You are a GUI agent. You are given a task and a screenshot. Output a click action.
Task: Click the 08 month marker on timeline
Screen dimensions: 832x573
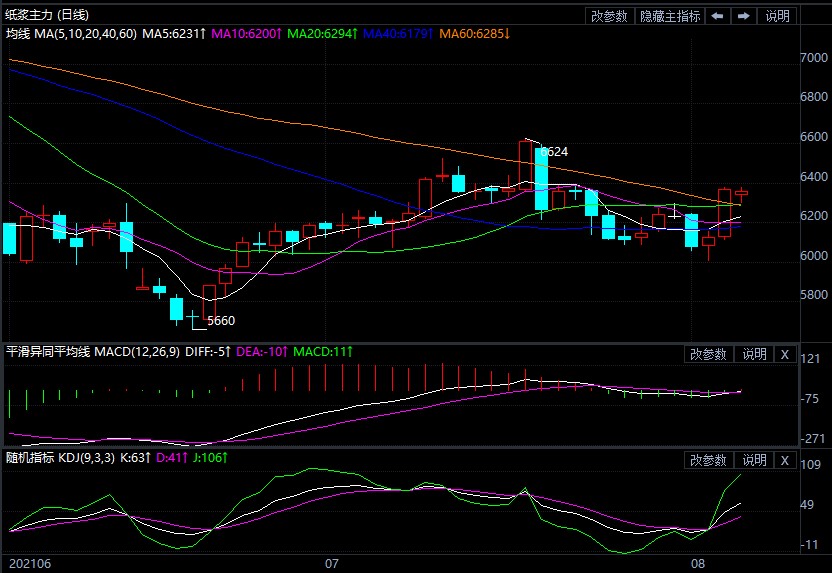click(698, 563)
